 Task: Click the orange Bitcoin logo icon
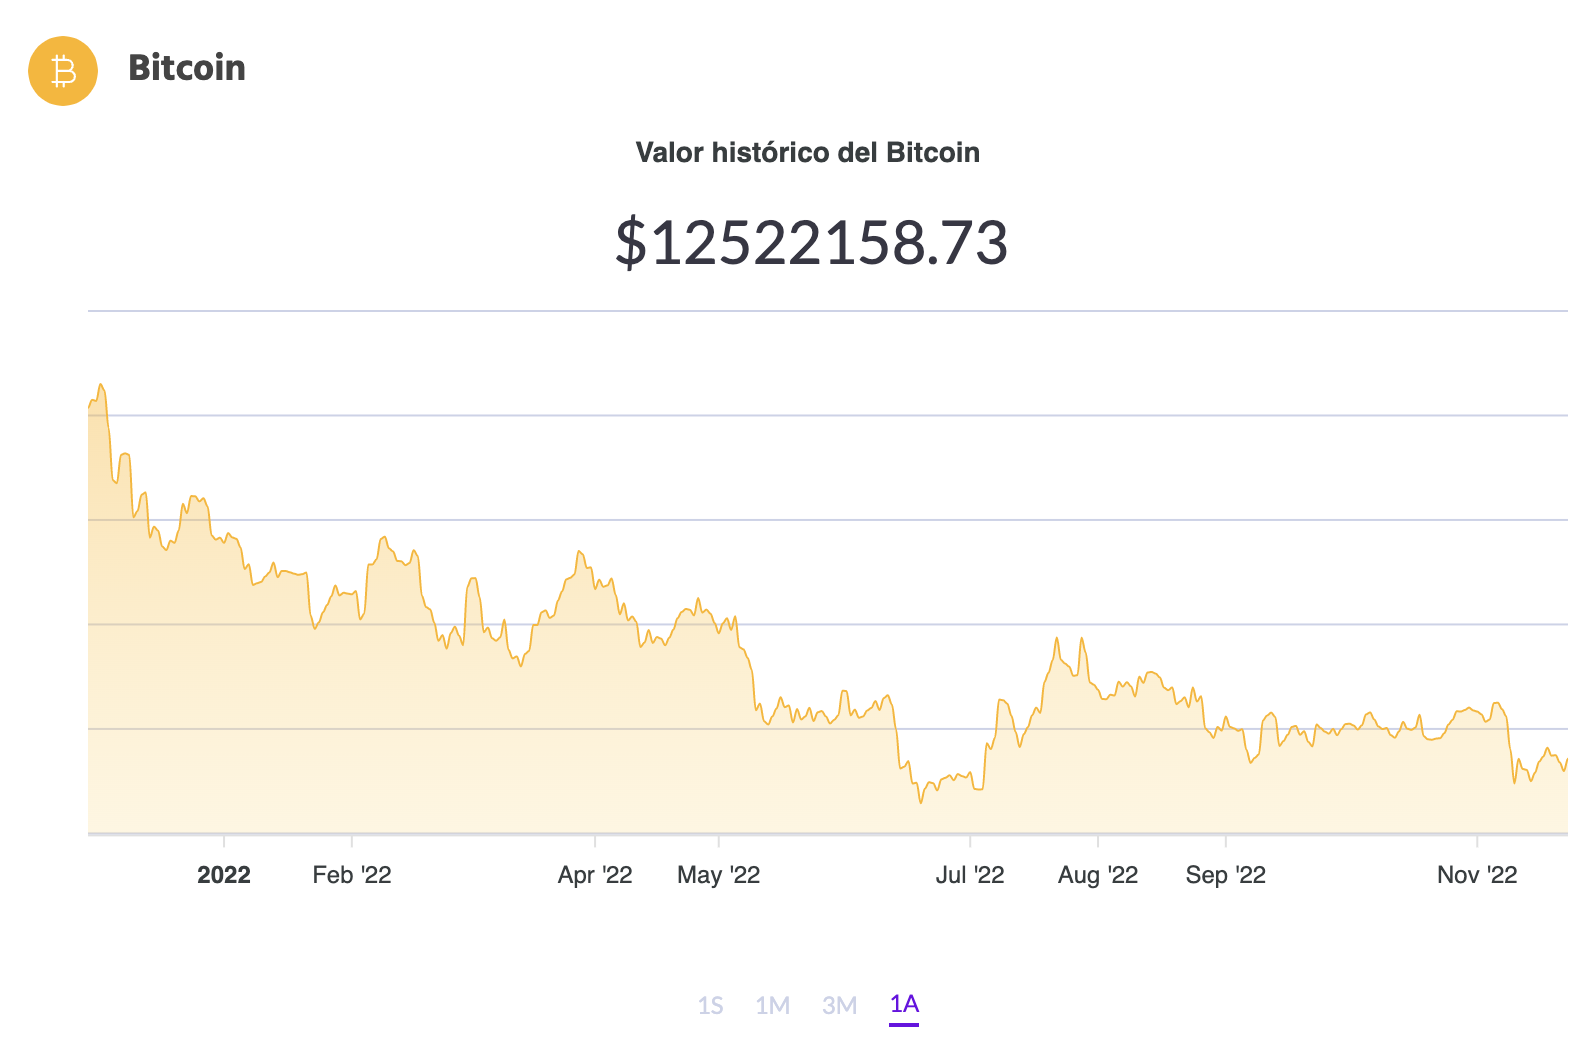63,71
